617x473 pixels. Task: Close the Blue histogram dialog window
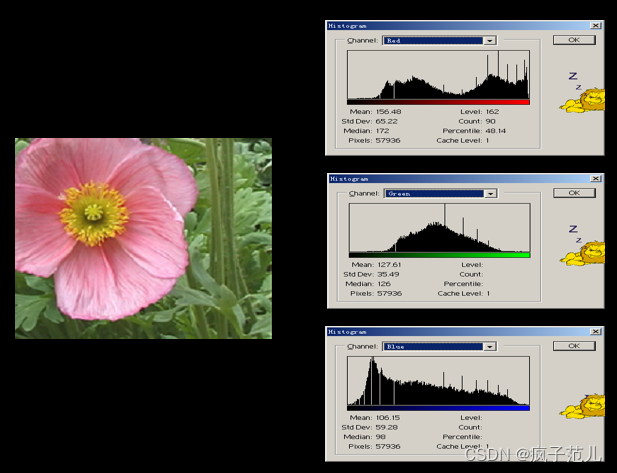(596, 332)
